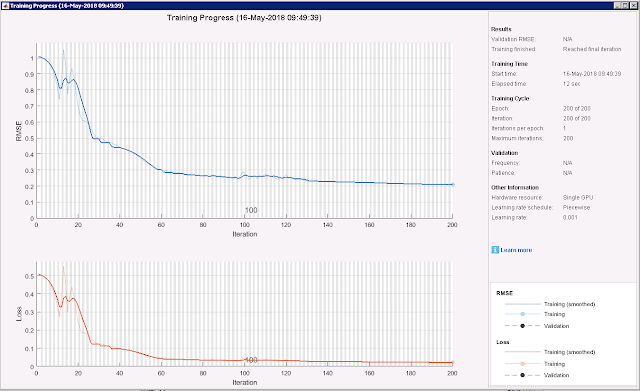Viewport: 640px width, 391px height.
Task: Click the epoch 100 marker in the Loss plot
Action: pos(251,360)
